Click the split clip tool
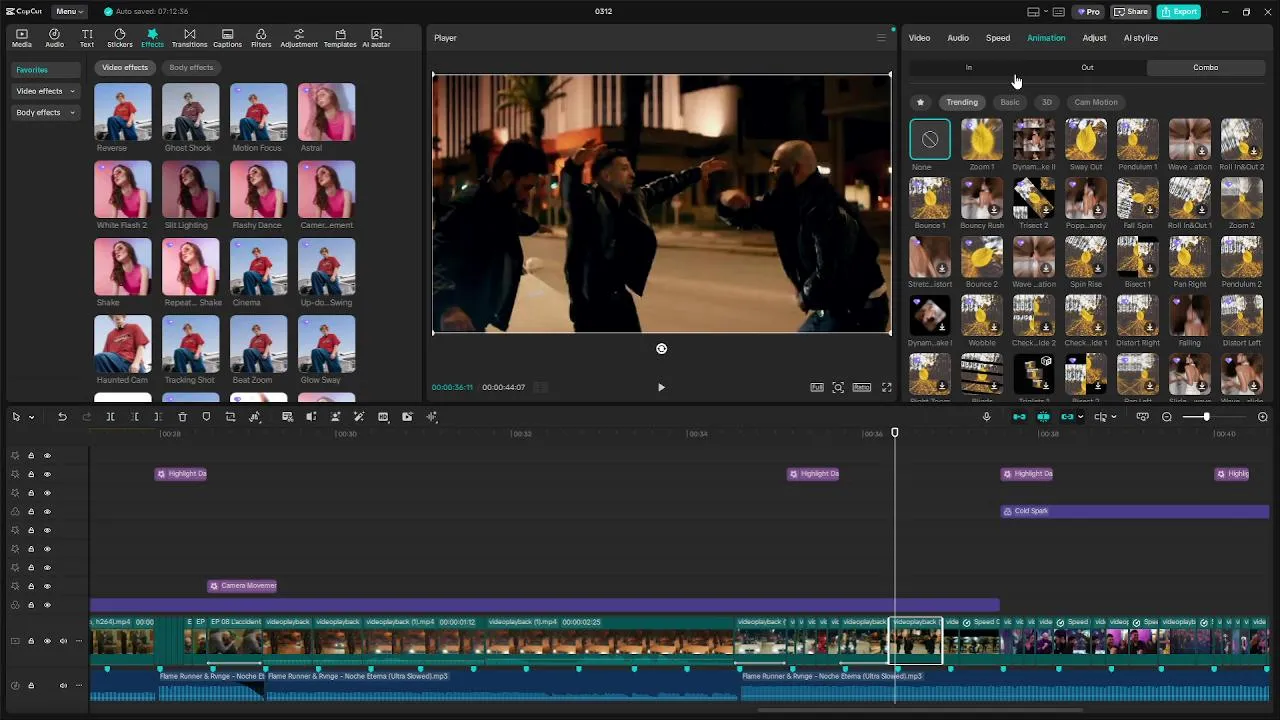 110,417
